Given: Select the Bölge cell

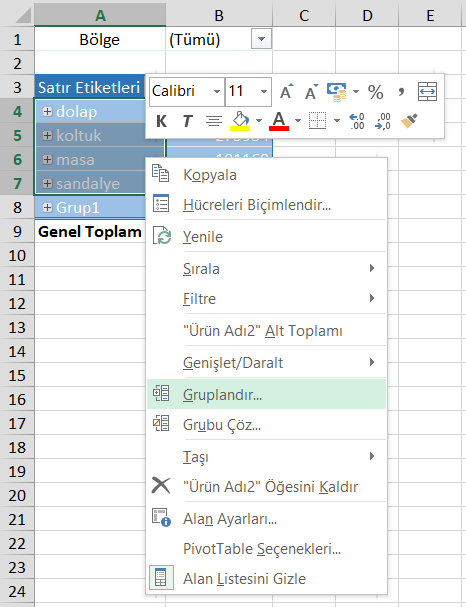Looking at the screenshot, I should click(x=100, y=39).
